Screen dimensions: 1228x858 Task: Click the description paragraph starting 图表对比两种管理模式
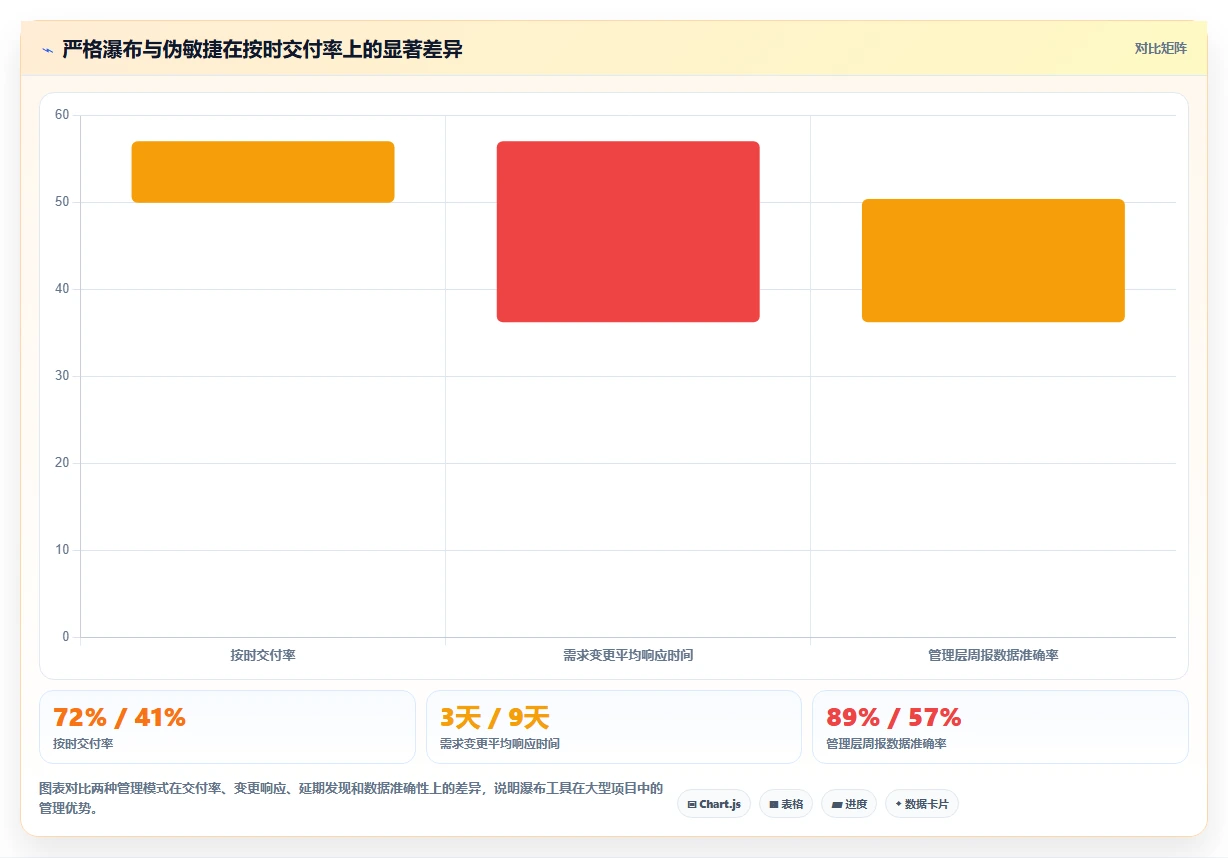(x=351, y=798)
